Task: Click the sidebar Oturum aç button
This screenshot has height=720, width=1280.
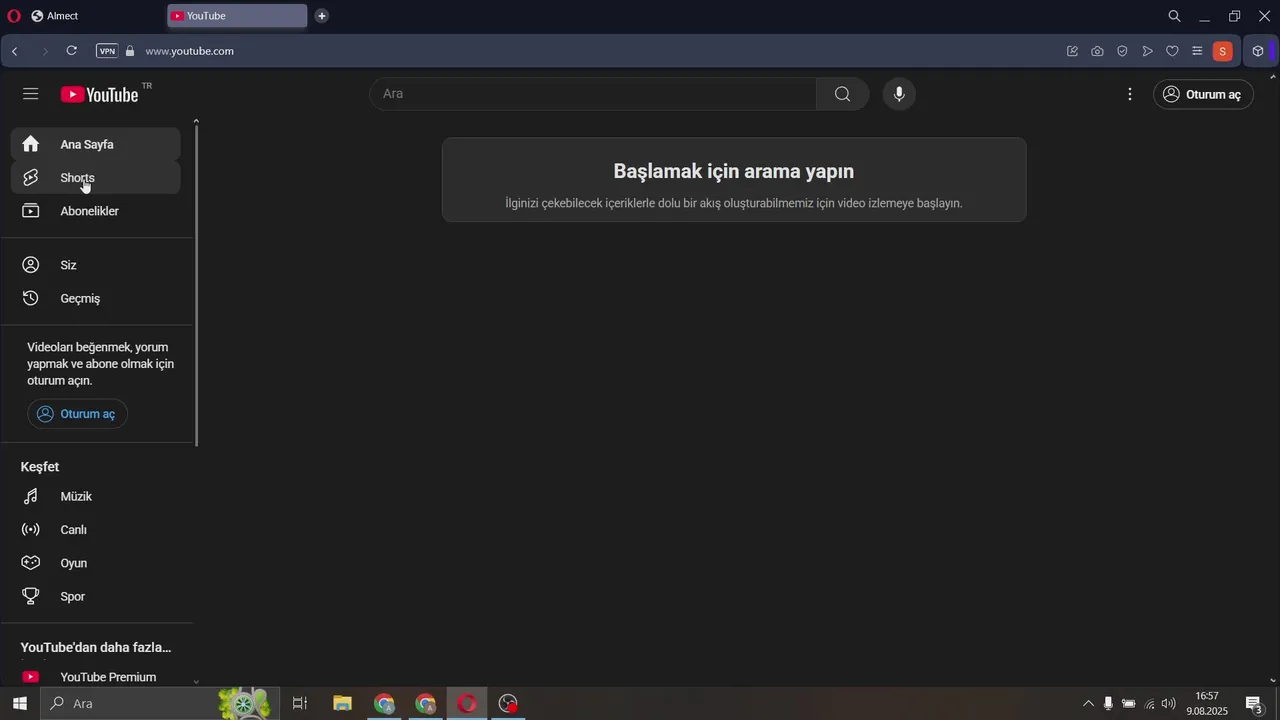Action: coord(77,414)
